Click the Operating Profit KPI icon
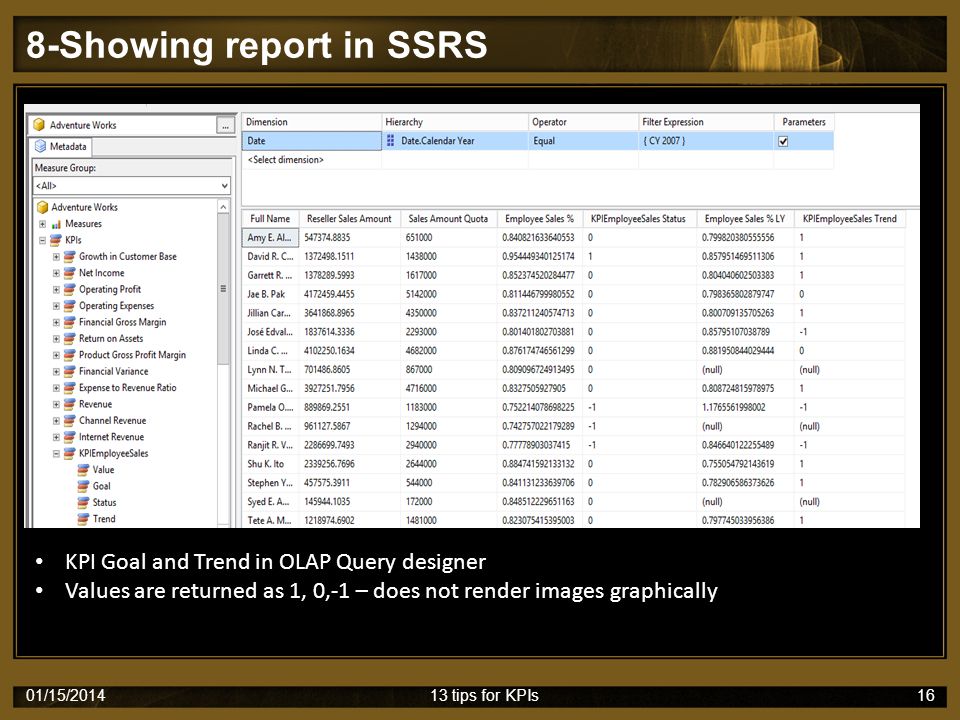Image resolution: width=960 pixels, height=720 pixels. point(70,290)
